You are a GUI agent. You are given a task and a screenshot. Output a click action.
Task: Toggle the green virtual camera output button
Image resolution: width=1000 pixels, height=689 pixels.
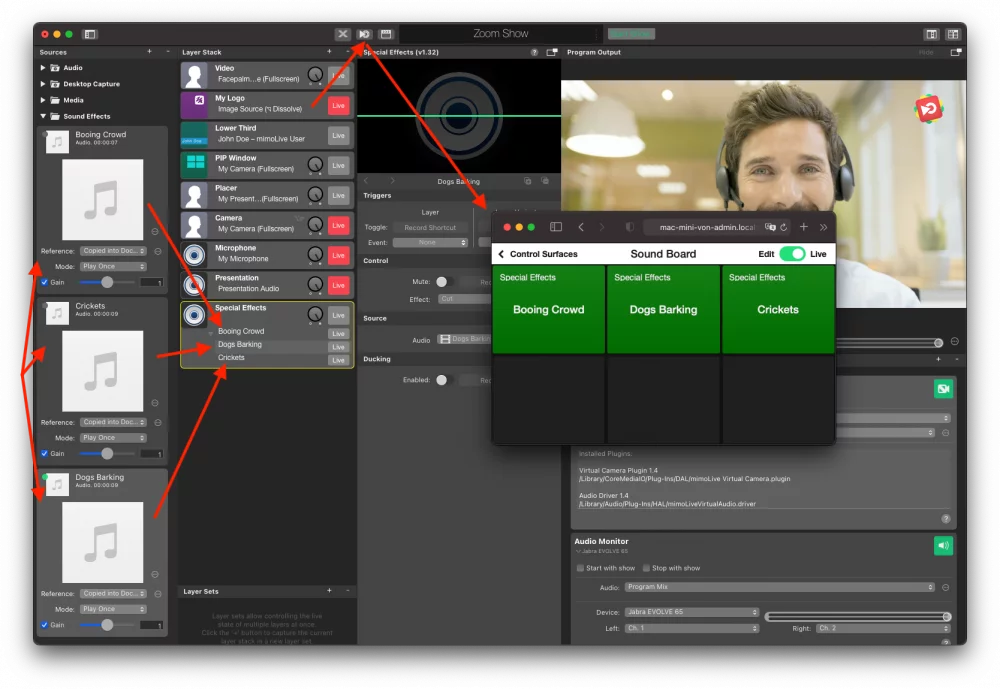[x=943, y=389]
